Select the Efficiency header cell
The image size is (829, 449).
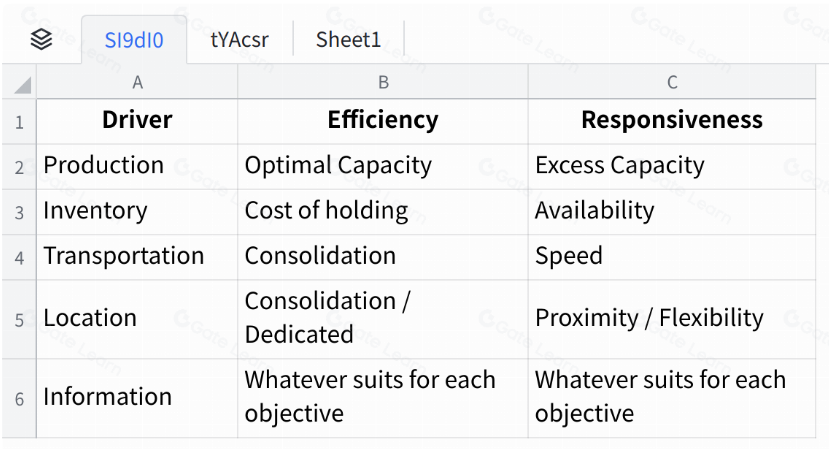point(383,122)
